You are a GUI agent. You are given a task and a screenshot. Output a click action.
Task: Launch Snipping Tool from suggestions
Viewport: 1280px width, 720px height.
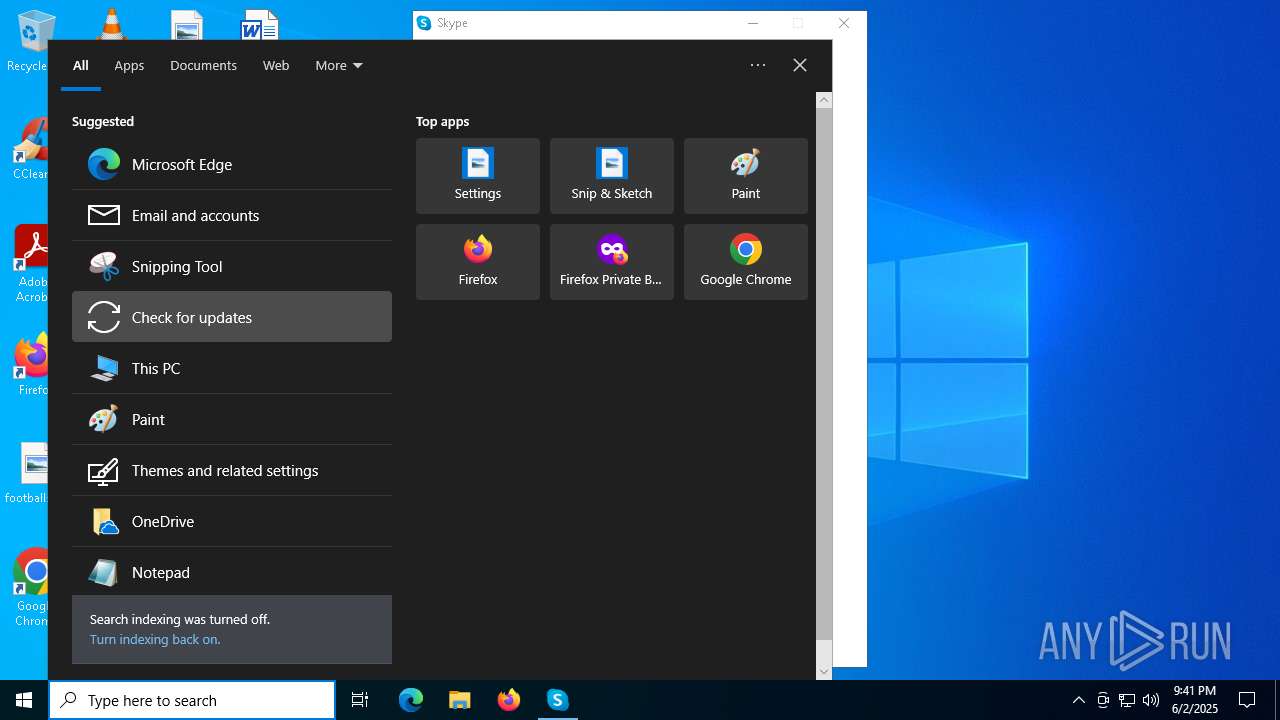[x=232, y=266]
